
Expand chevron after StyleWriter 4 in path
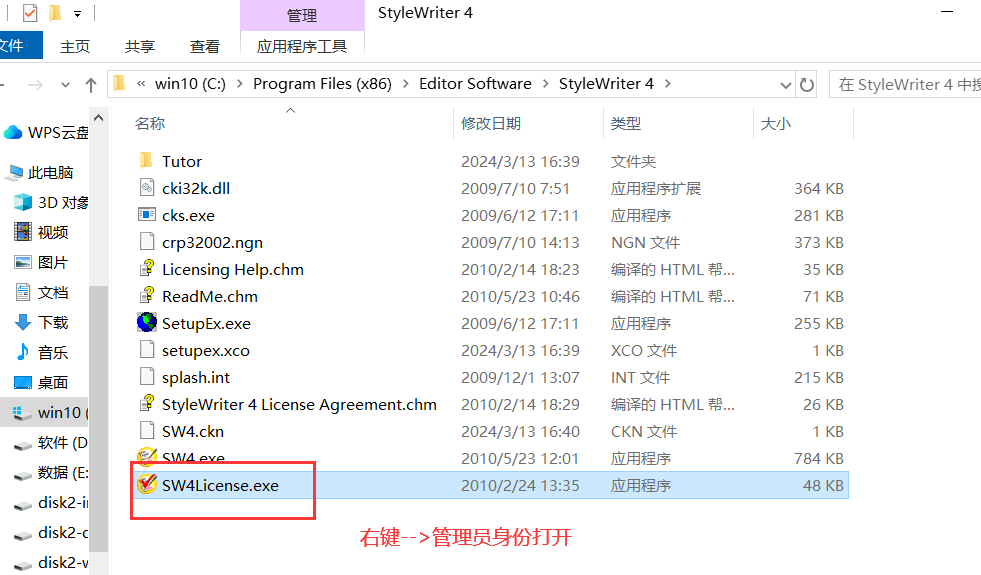pos(668,84)
